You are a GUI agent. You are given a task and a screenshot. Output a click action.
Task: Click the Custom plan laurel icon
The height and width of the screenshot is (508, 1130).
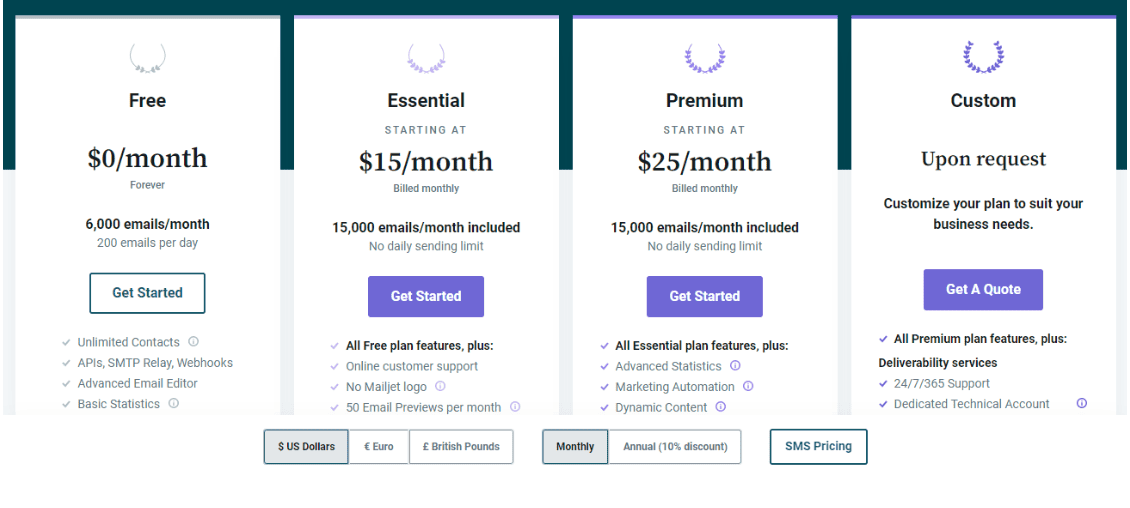pyautogui.click(x=983, y=58)
